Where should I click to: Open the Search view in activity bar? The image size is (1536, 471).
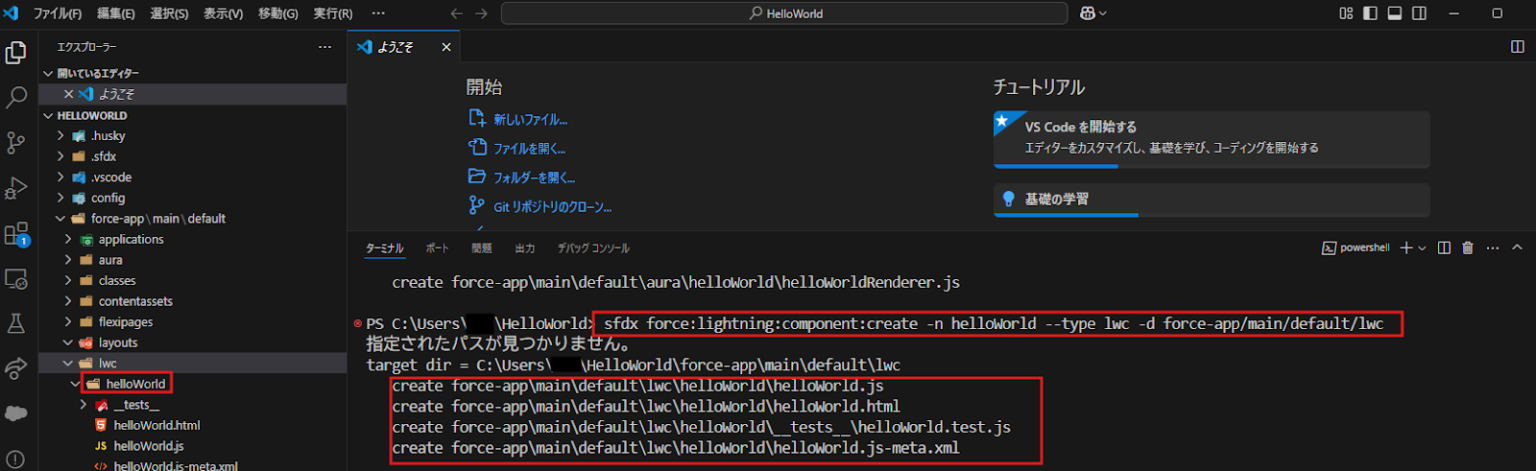16,98
